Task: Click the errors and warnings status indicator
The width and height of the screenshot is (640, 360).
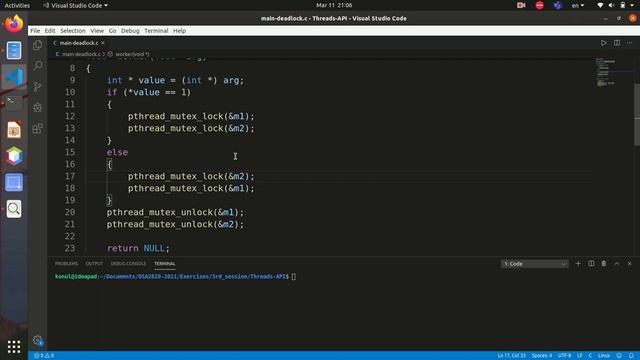Action: pyautogui.click(x=44, y=356)
